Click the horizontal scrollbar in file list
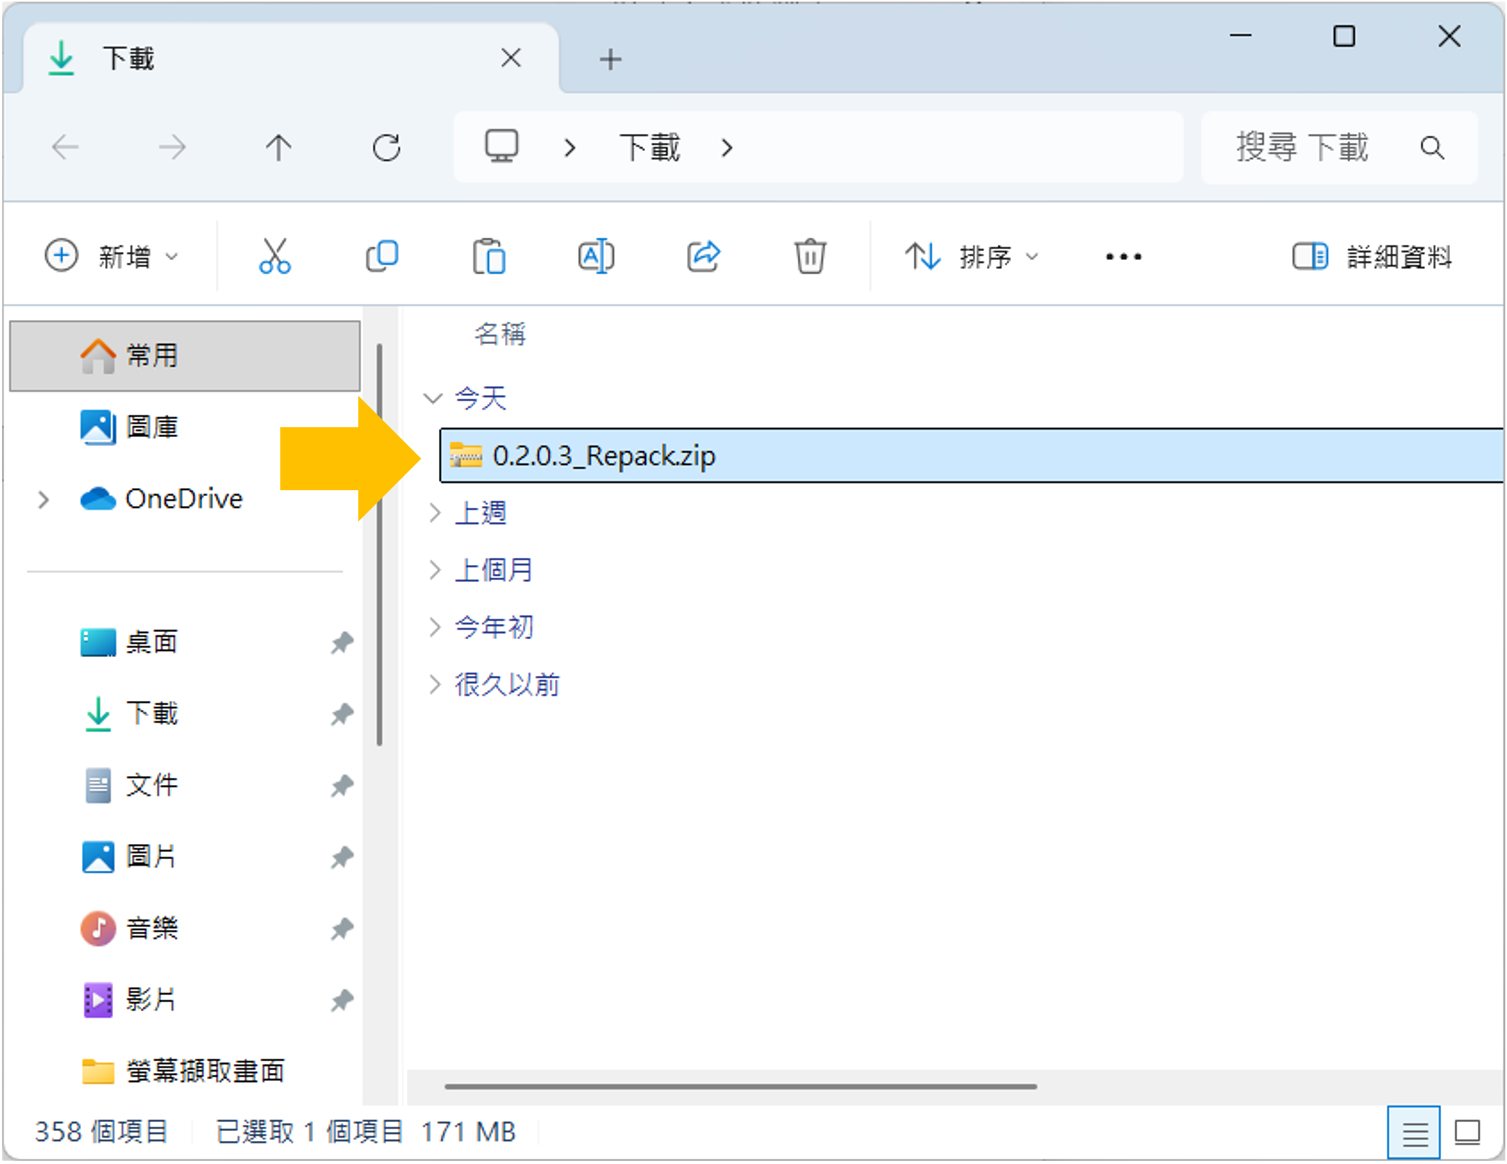 point(740,1086)
